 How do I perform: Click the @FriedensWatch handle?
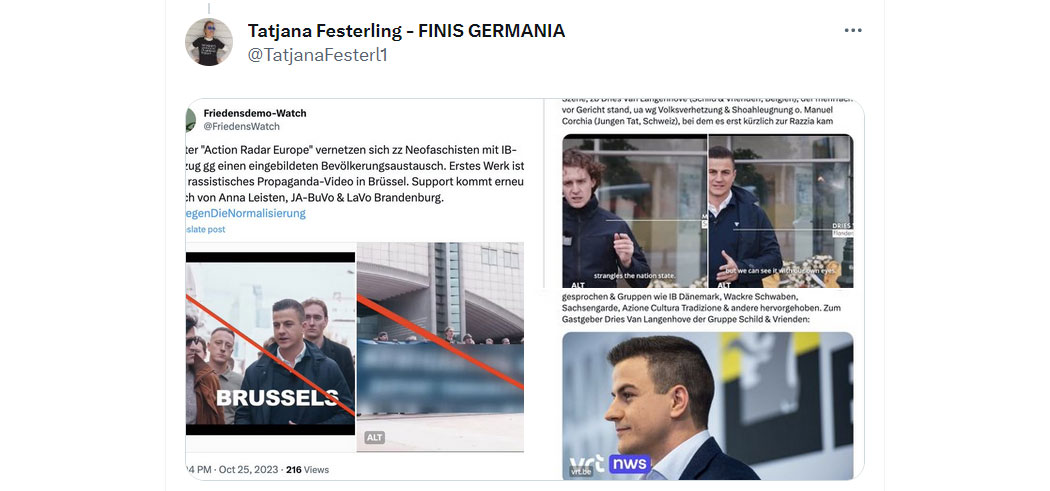(242, 126)
